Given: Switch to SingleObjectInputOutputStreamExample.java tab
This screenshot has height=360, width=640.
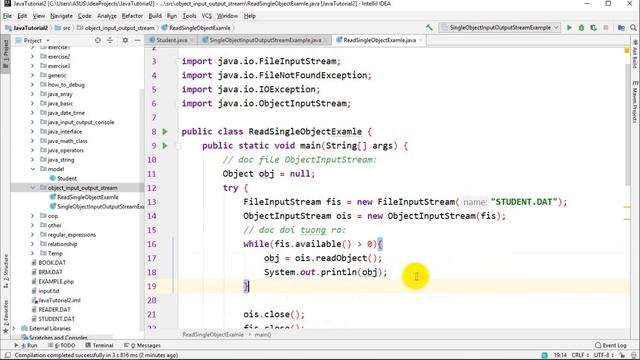Looking at the screenshot, I should tap(265, 40).
